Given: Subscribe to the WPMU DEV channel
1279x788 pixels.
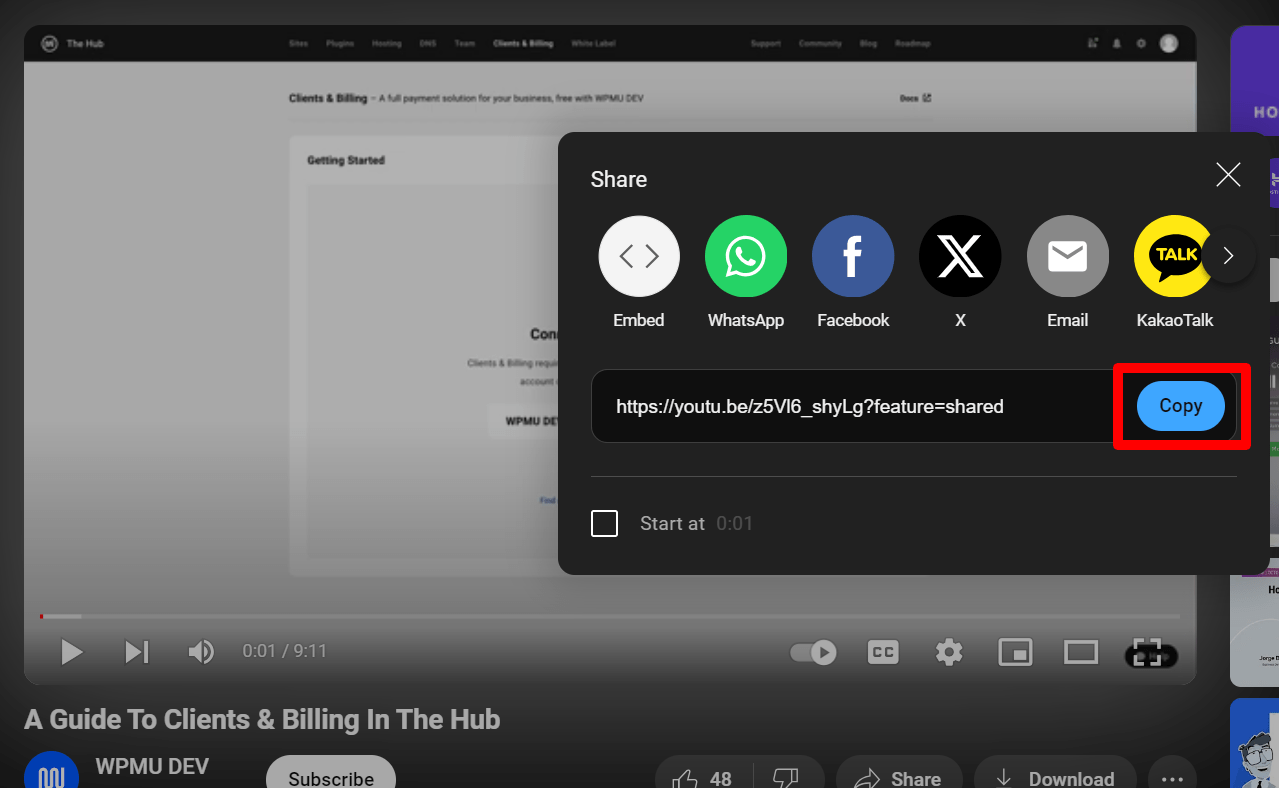Looking at the screenshot, I should pos(330,778).
